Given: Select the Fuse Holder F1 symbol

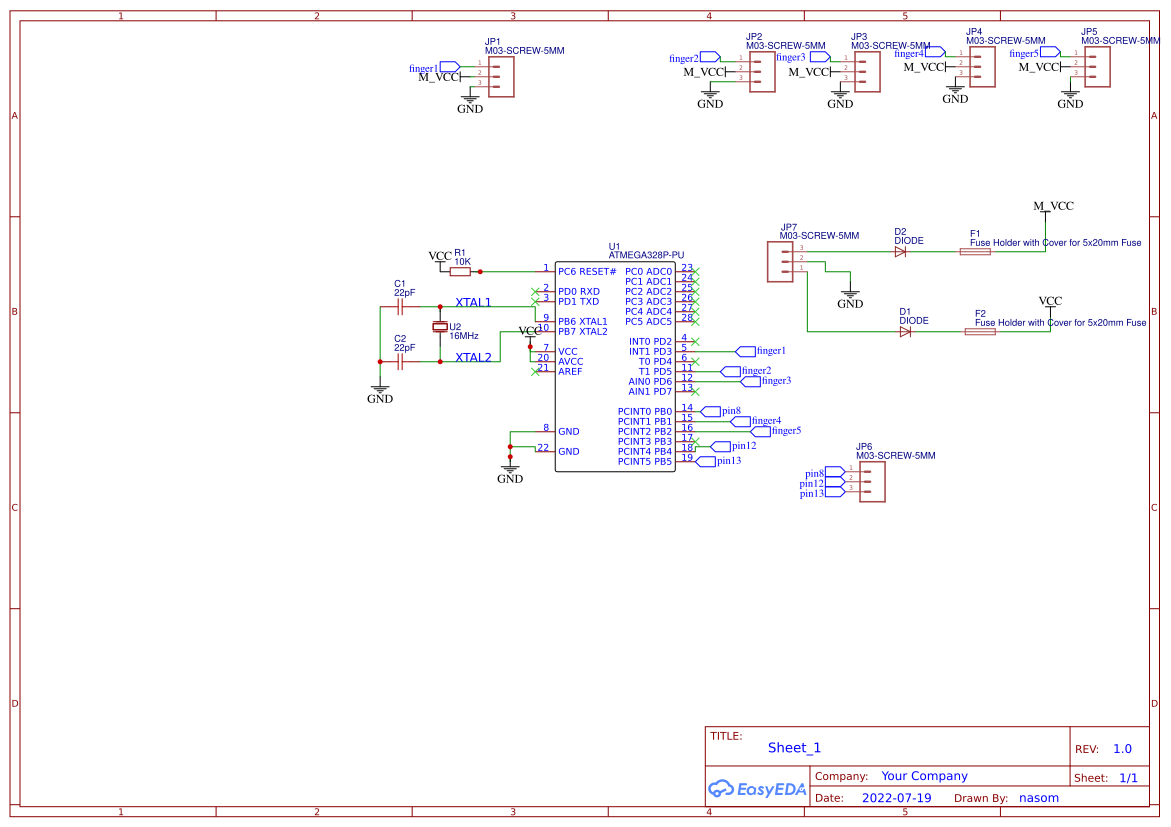Looking at the screenshot, I should 975,253.
